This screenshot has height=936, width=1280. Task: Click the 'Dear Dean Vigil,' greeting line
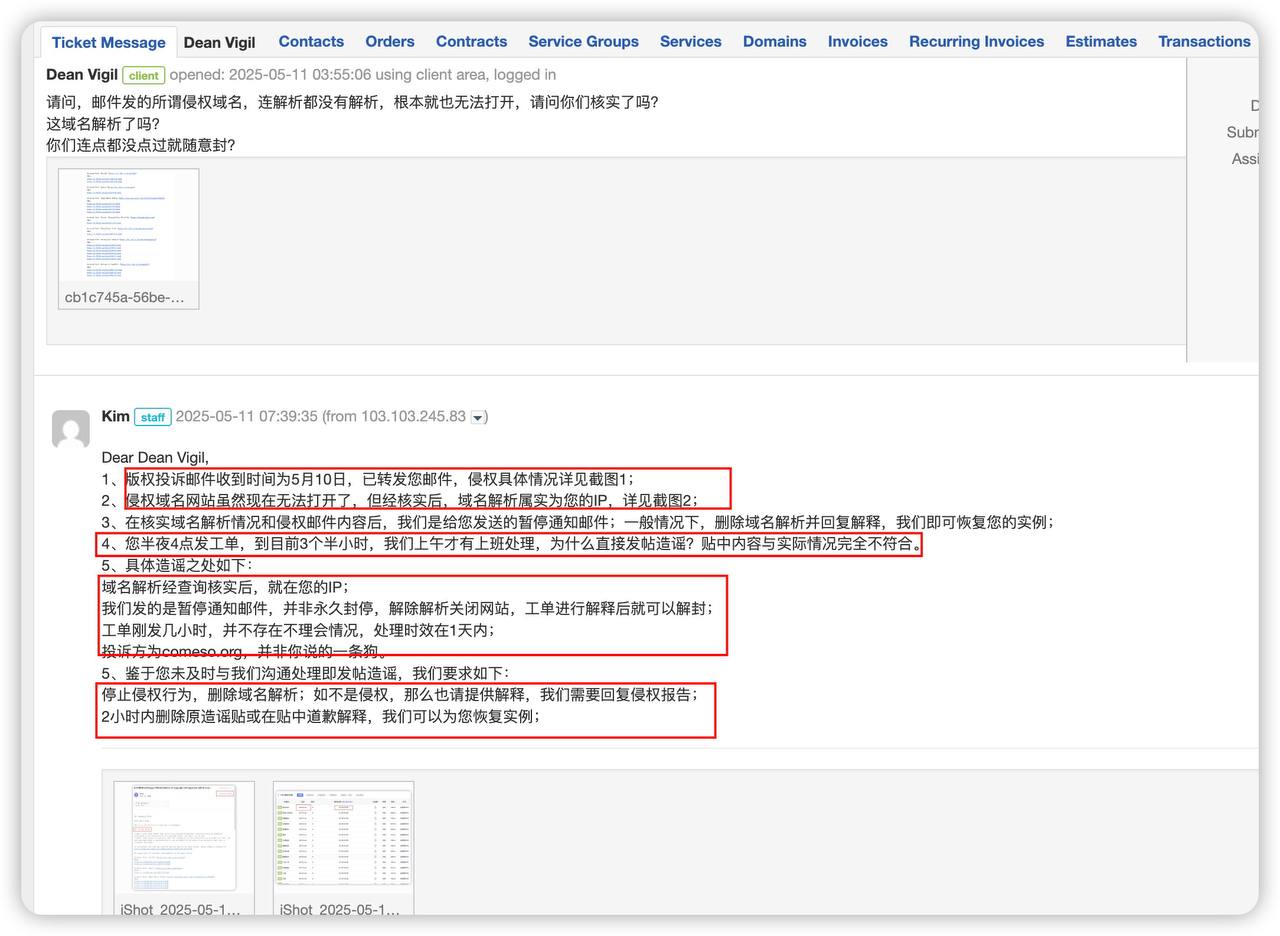click(x=155, y=458)
